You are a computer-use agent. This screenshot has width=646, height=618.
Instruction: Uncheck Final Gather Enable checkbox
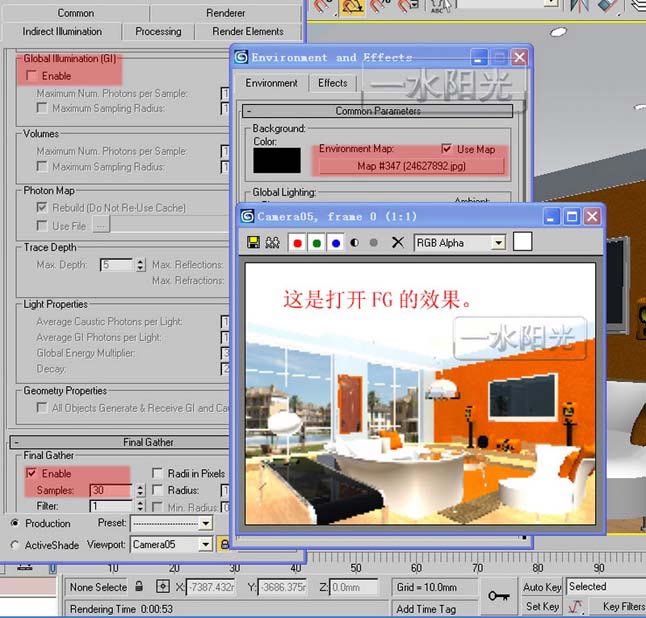click(x=31, y=473)
